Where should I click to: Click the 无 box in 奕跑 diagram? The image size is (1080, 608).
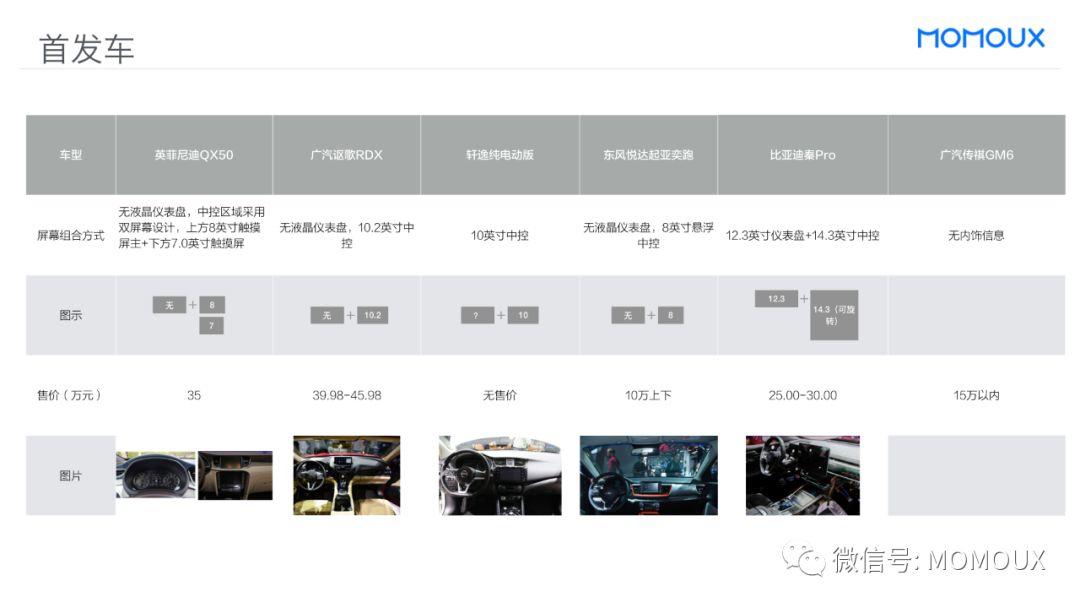(x=627, y=315)
